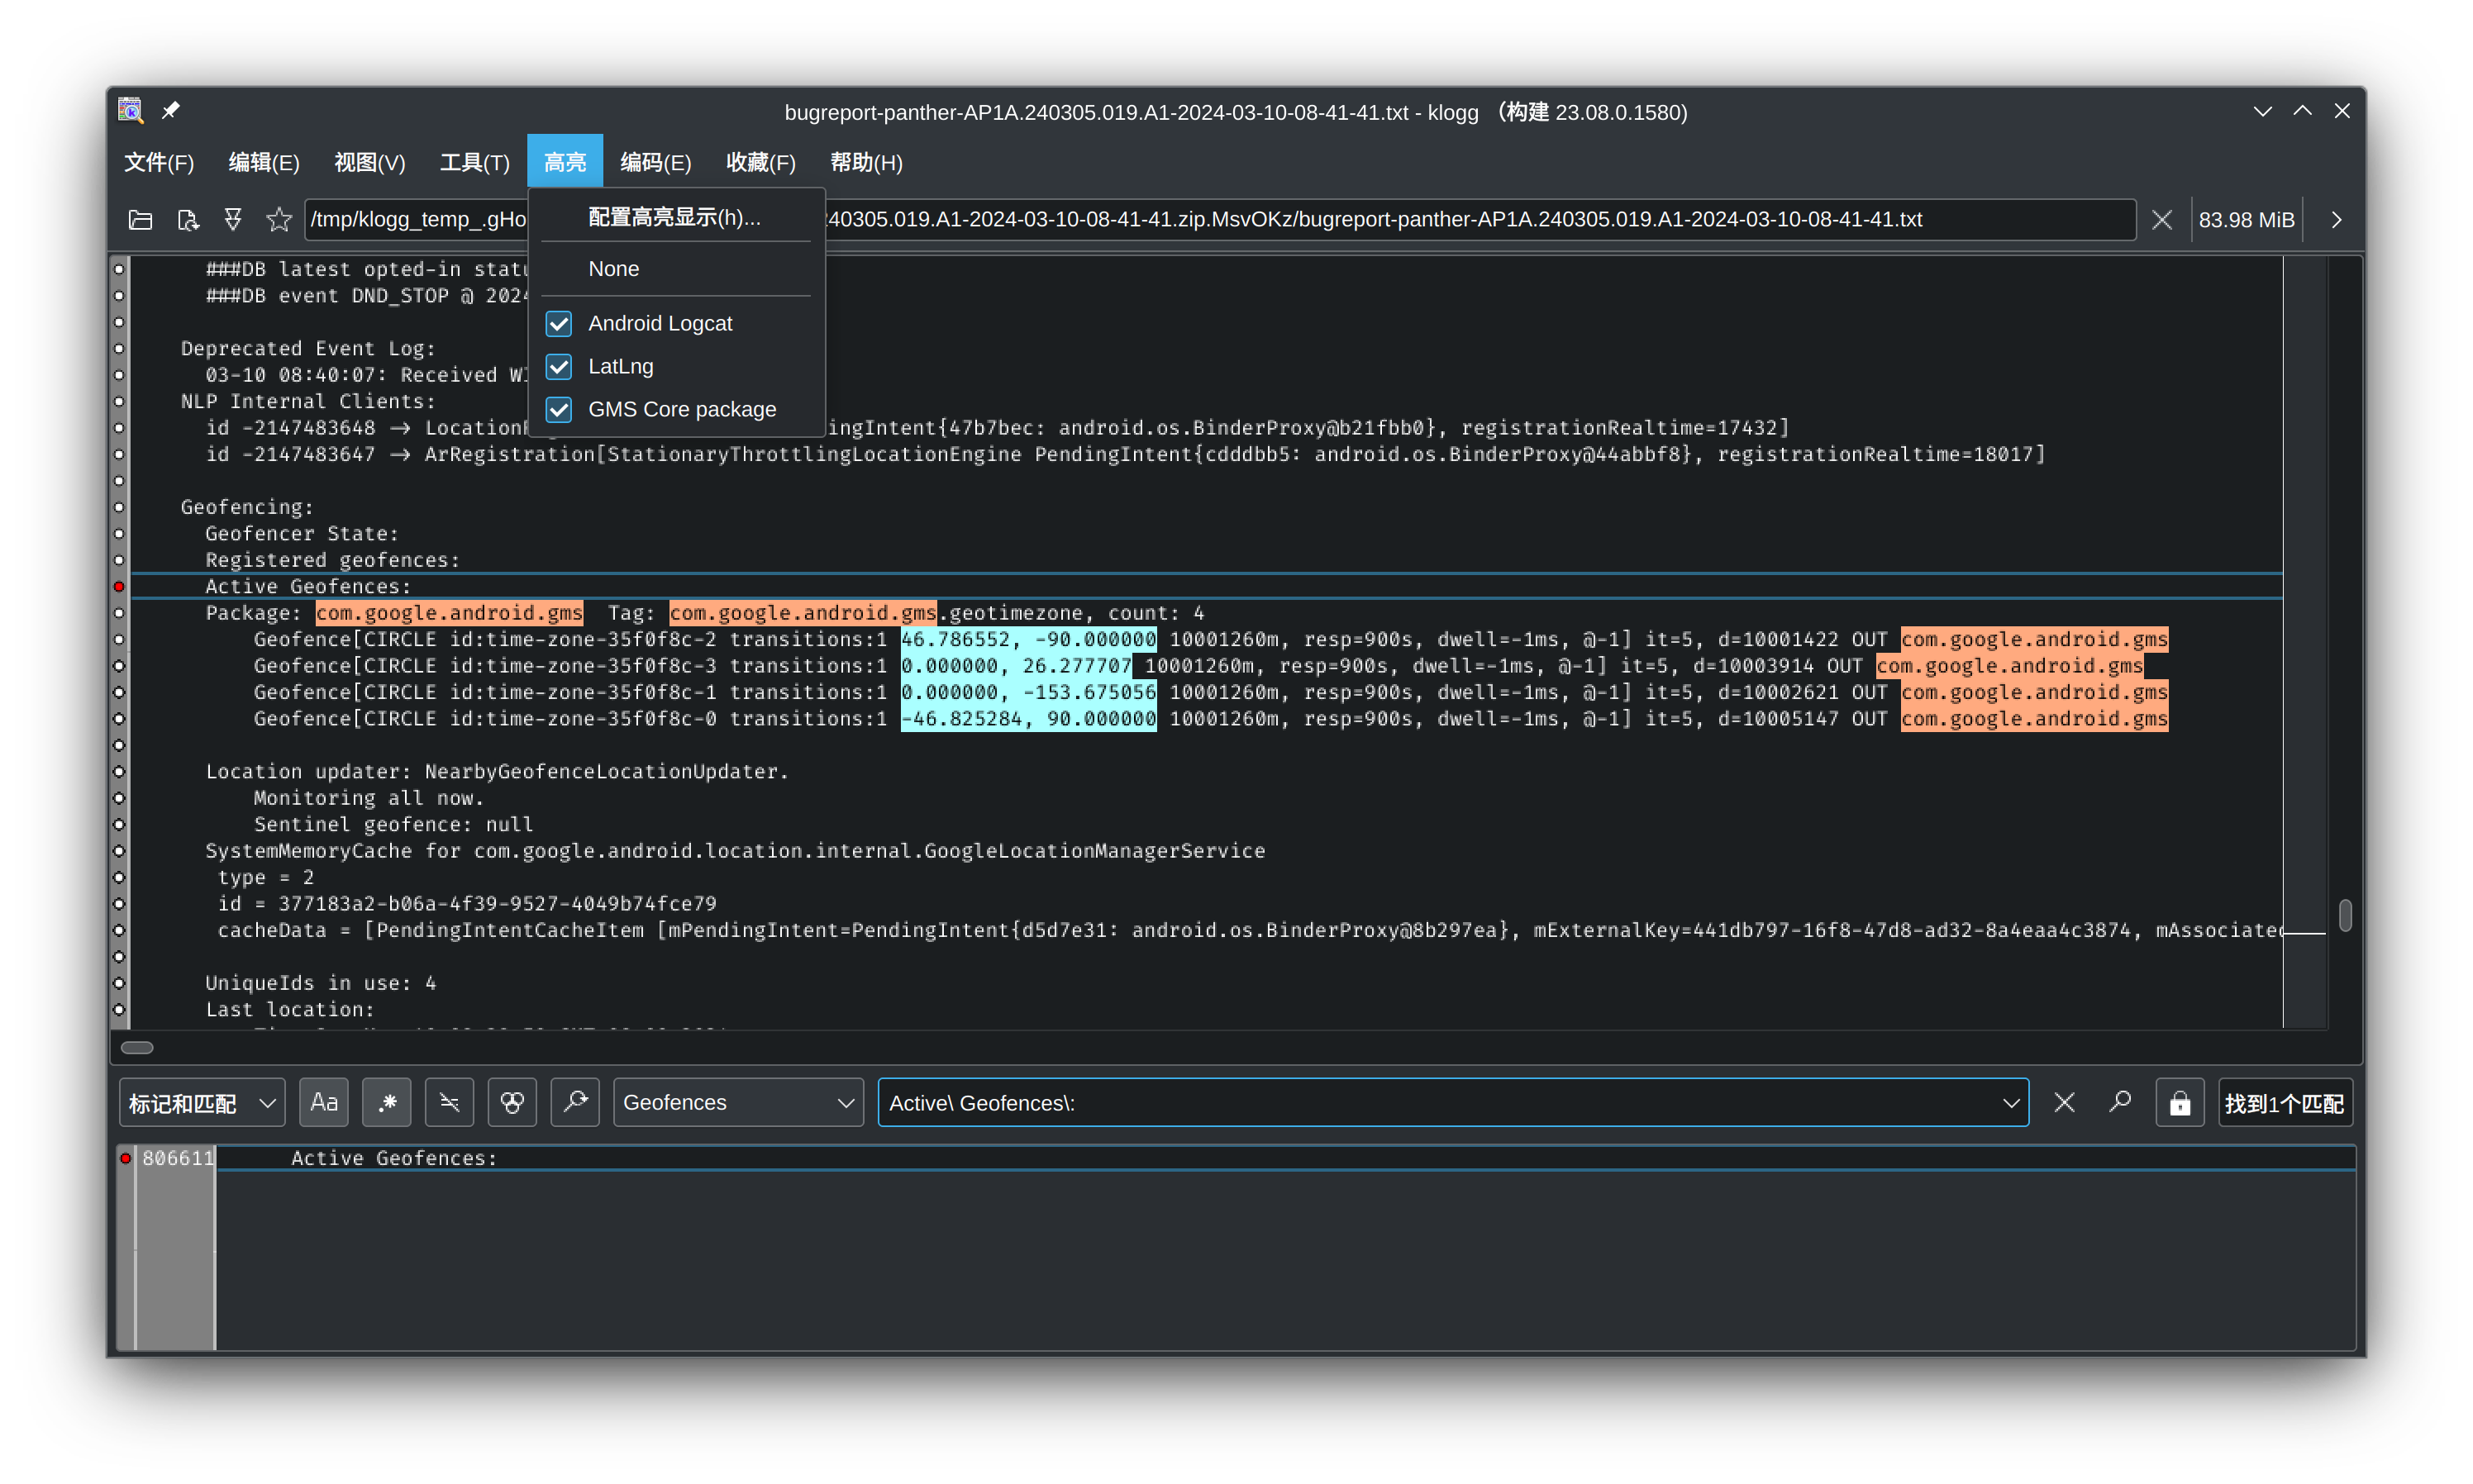Mark the 'Deprecated Event Log:' line bullet

(119, 349)
